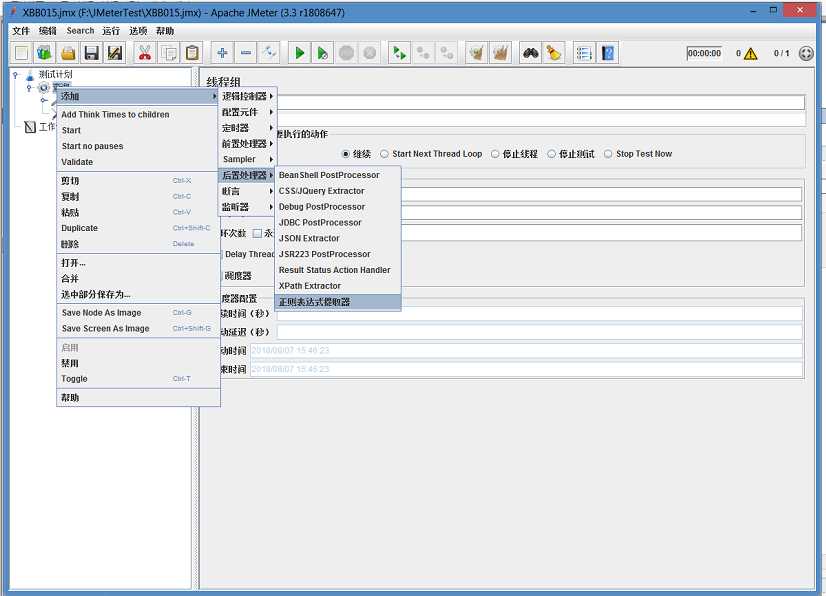Click the Function Helper list icon
This screenshot has width=826, height=596.
pyautogui.click(x=584, y=53)
